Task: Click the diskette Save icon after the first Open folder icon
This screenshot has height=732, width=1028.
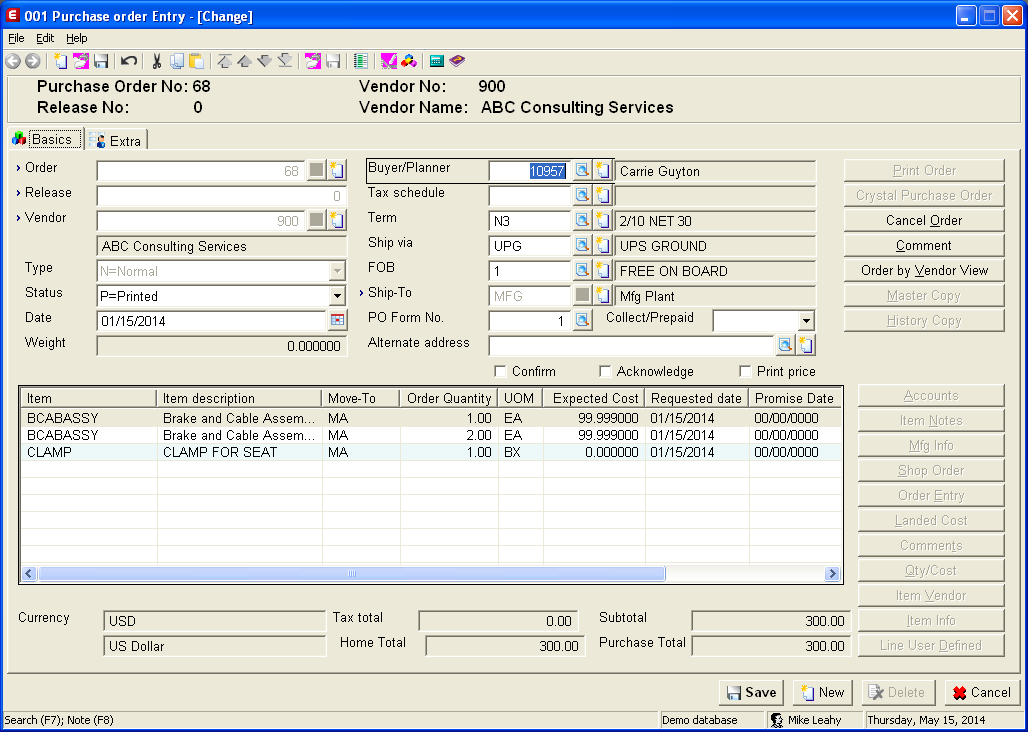Action: tap(101, 62)
